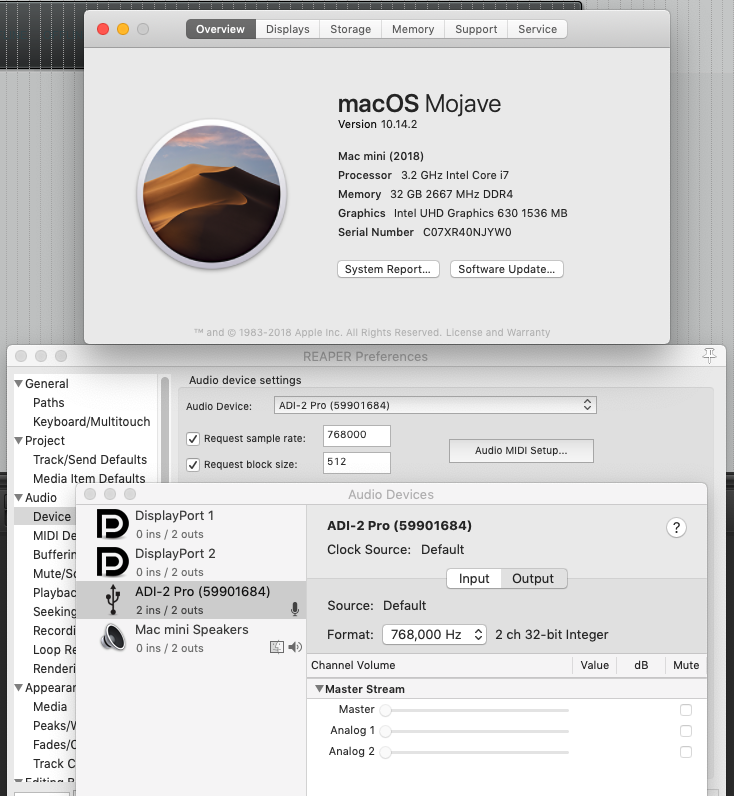Screen dimensions: 734x796
Task: Open Audio Devices help question mark
Action: coord(676,527)
